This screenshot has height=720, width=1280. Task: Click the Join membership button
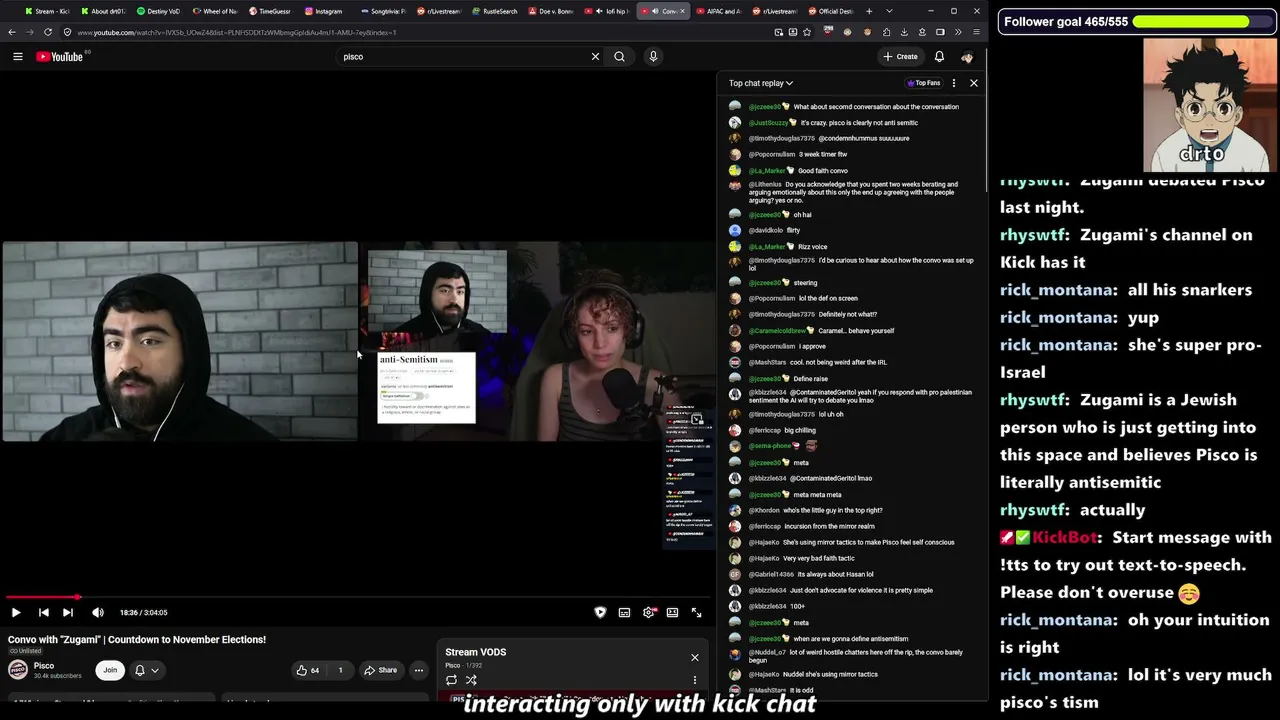coord(110,670)
